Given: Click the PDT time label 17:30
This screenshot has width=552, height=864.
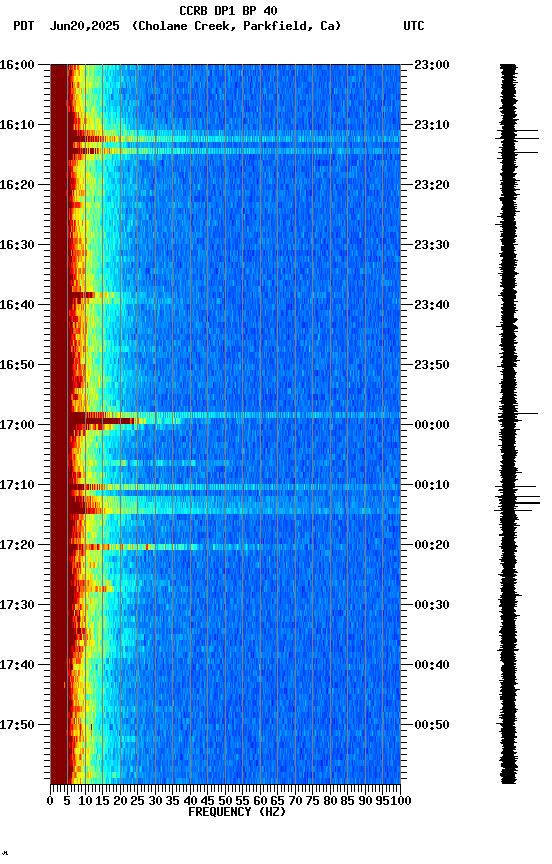Looking at the screenshot, I should tap(17, 605).
